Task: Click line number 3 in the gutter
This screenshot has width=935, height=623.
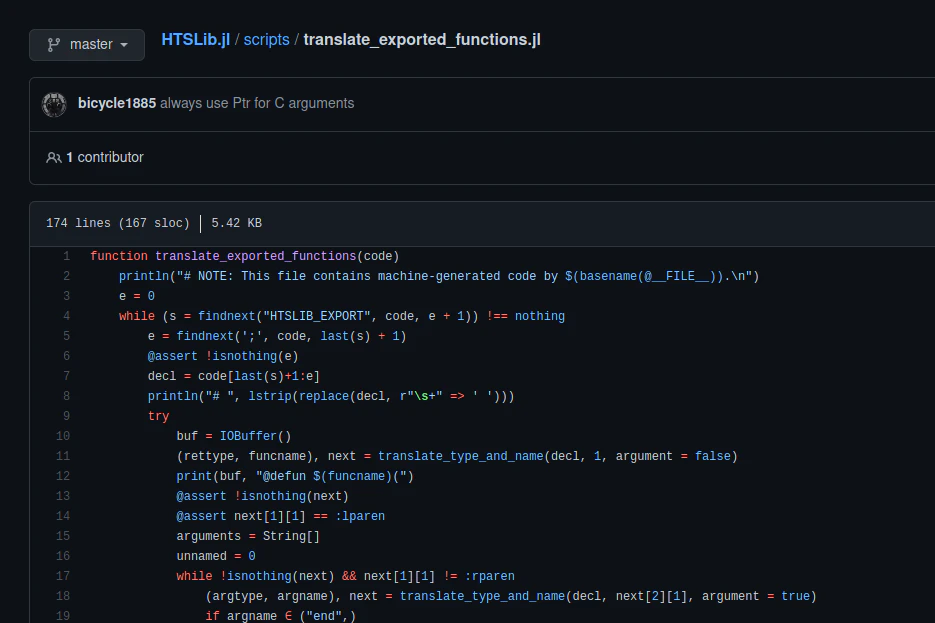Action: (x=66, y=296)
